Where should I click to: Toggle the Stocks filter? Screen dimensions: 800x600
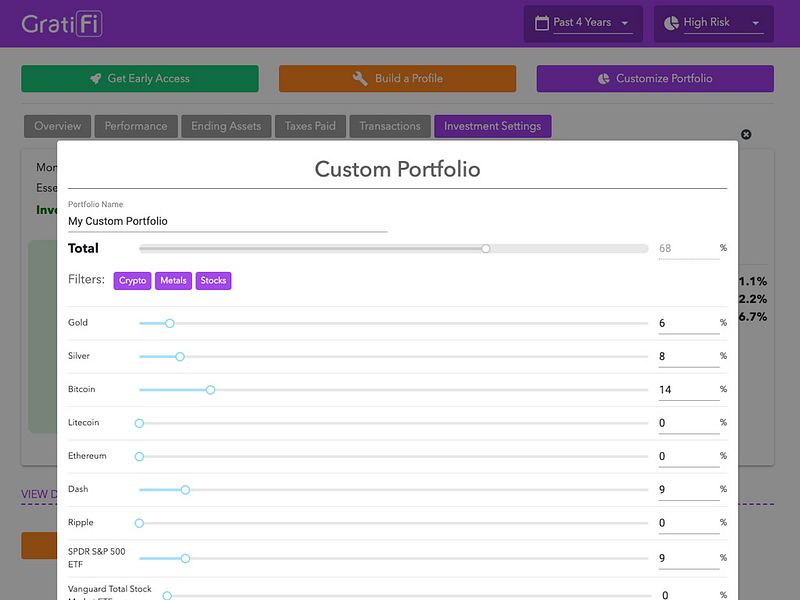[x=213, y=281]
